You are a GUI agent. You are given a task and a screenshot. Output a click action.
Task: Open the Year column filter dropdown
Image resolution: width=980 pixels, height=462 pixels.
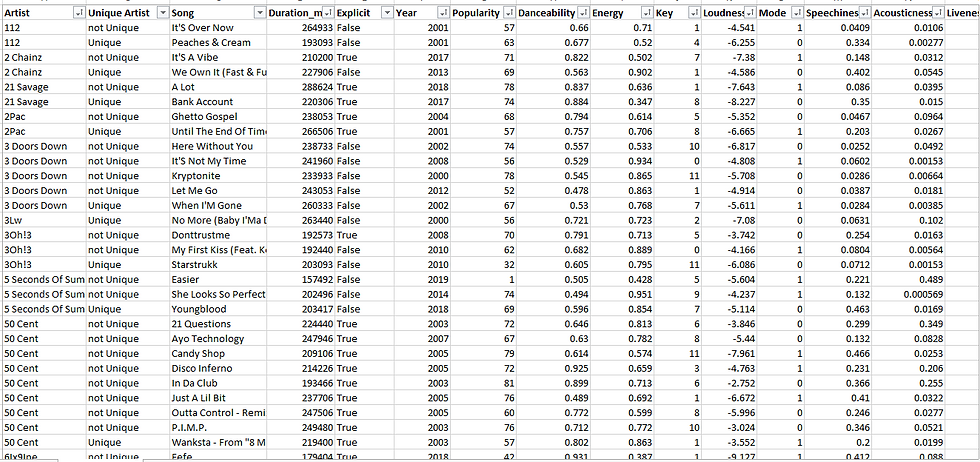443,13
